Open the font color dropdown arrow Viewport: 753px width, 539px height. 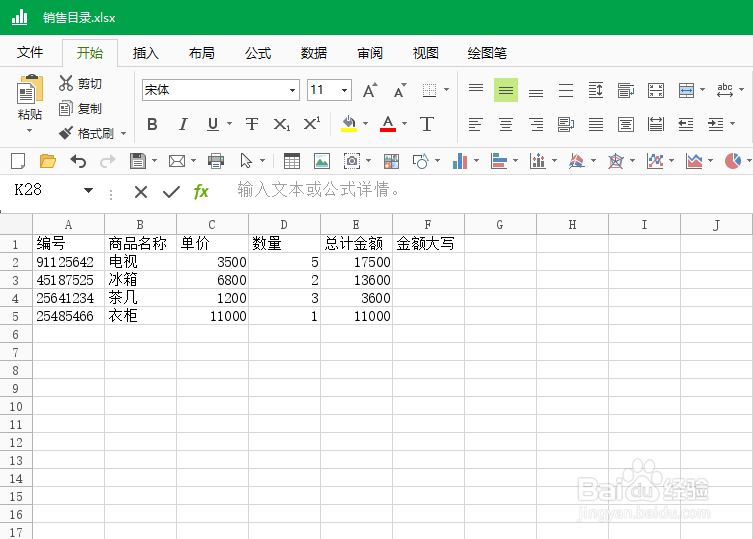click(x=404, y=124)
